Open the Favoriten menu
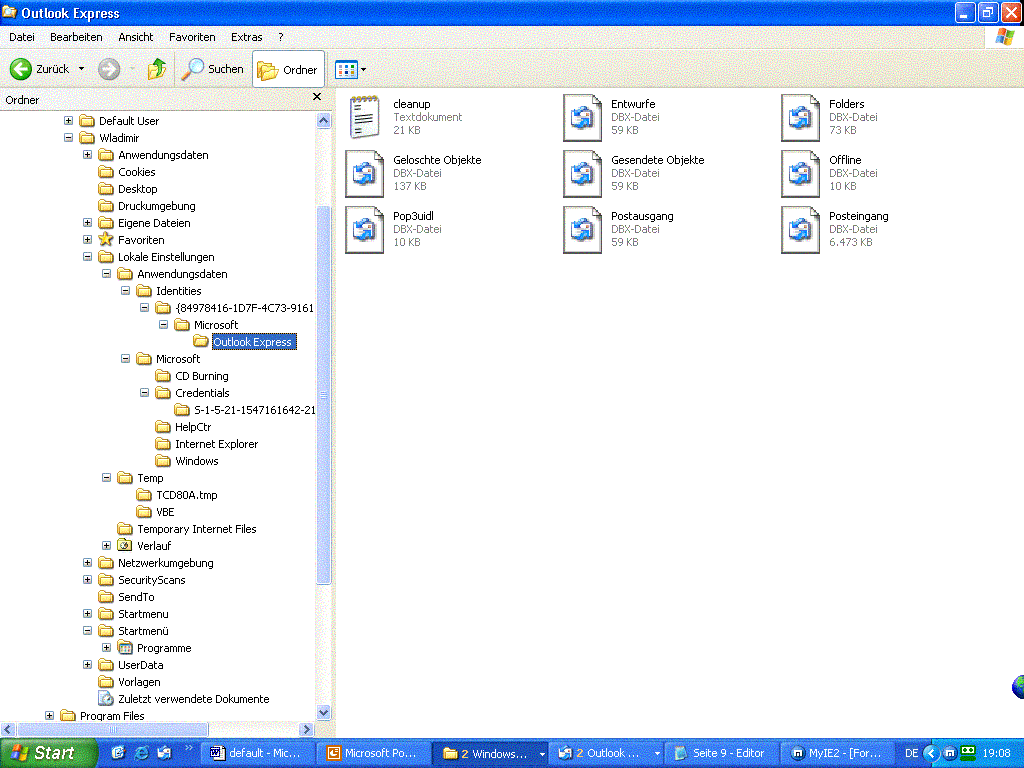Image resolution: width=1024 pixels, height=768 pixels. 192,37
